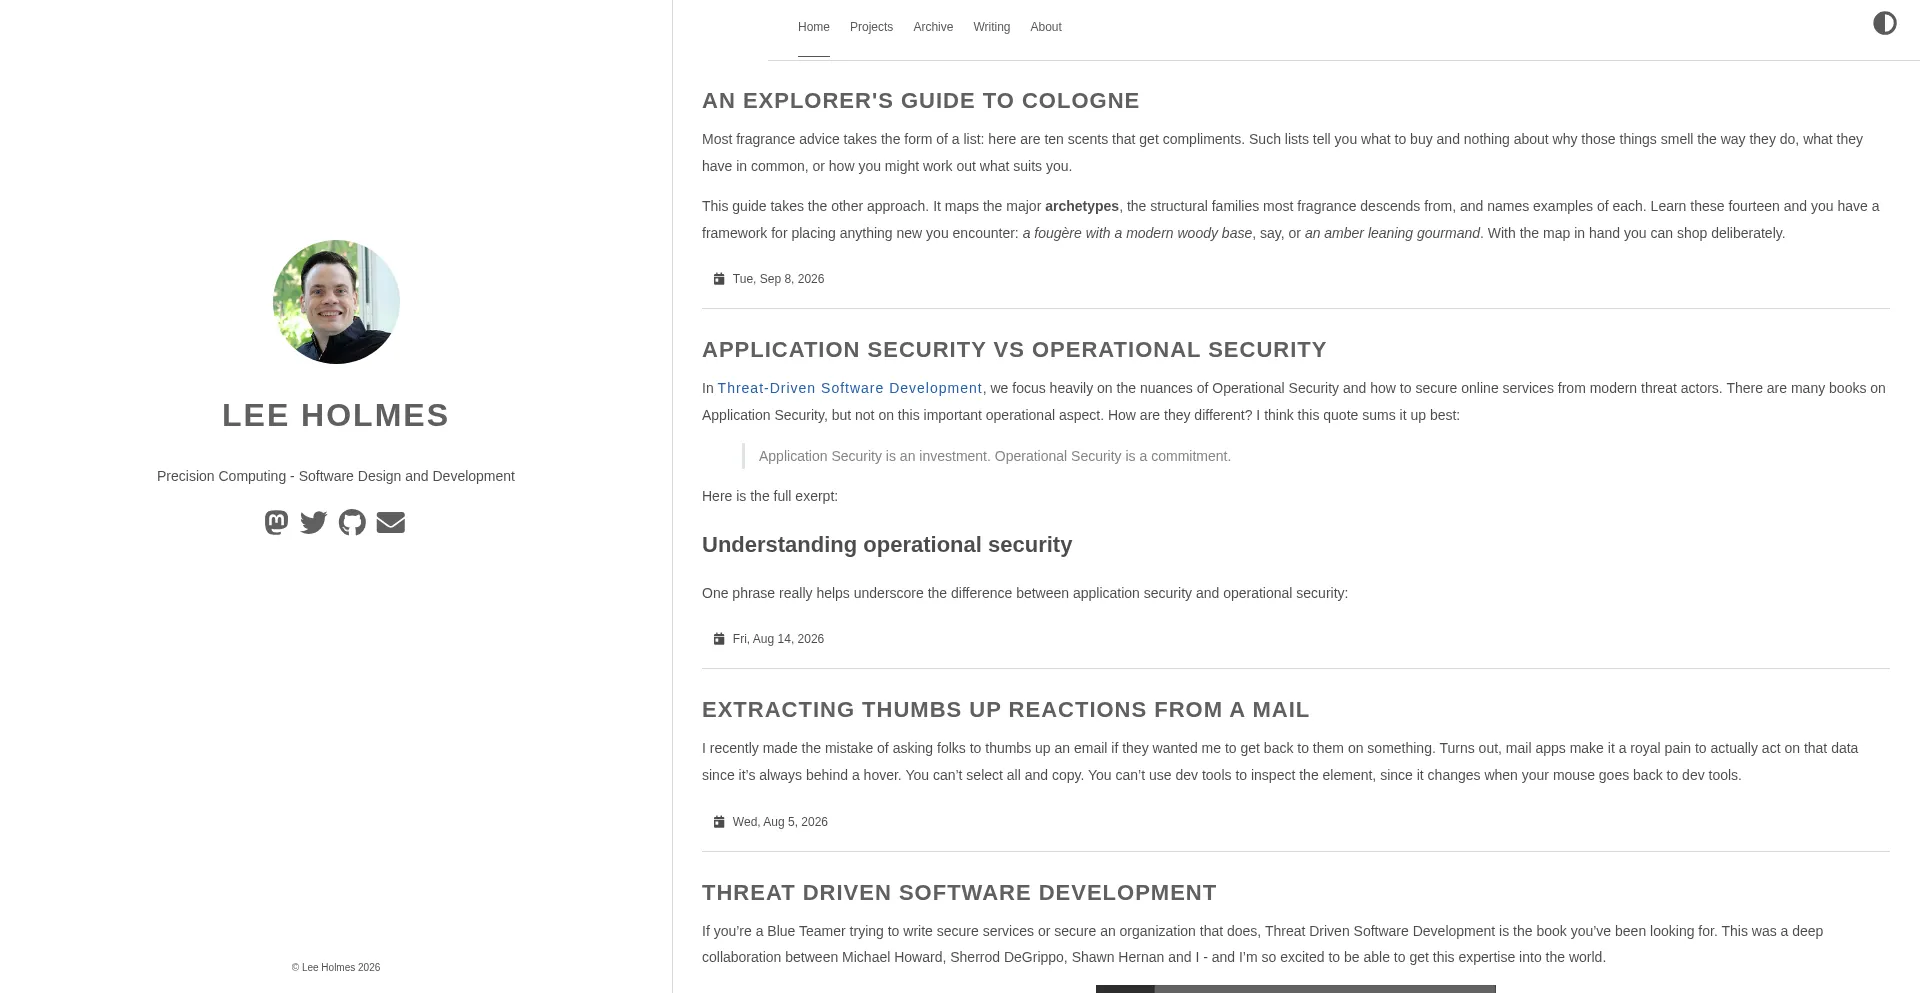This screenshot has width=1920, height=993.
Task: Open the GitHub profile icon
Action: pos(352,522)
